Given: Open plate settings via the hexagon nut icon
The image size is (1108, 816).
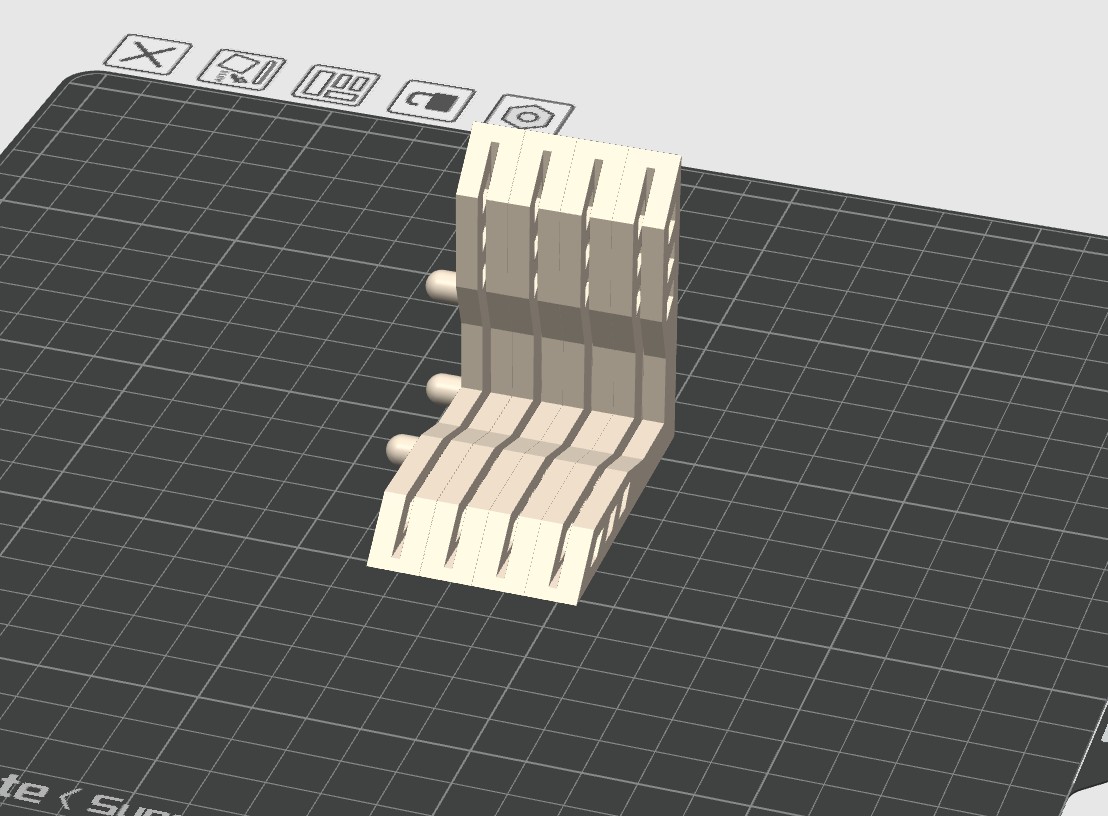Looking at the screenshot, I should 529,115.
